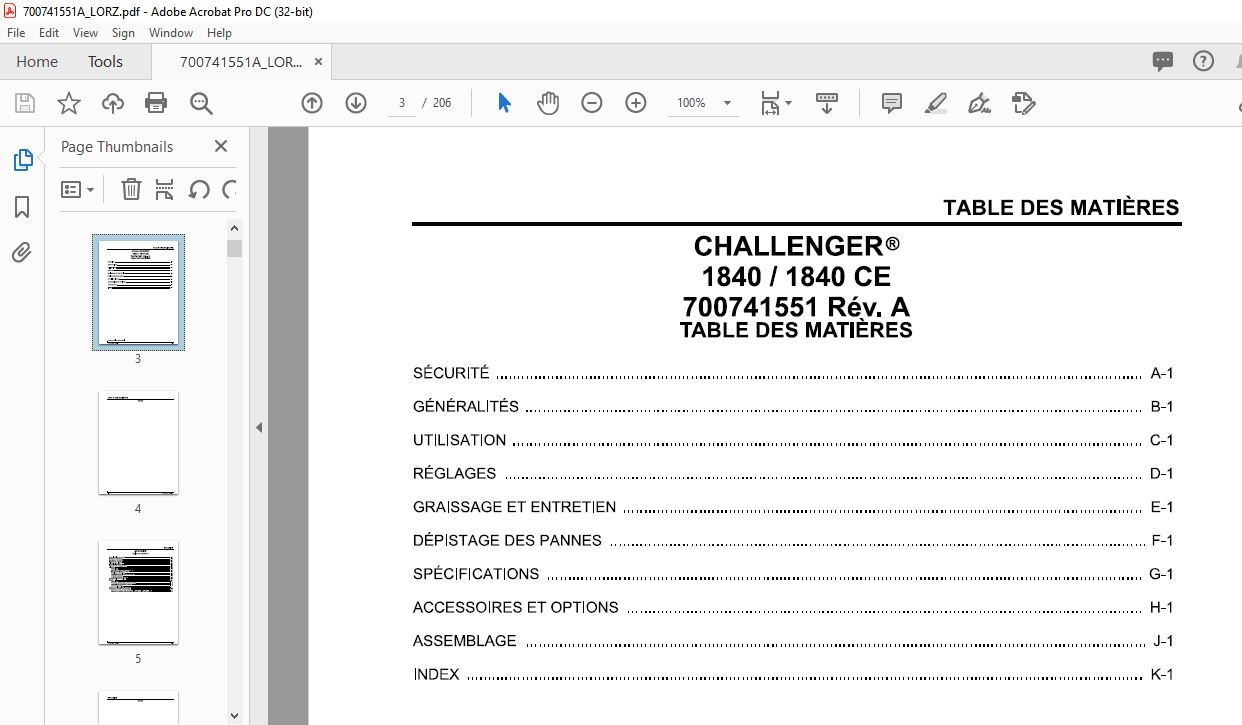Click the GRAISSAGE ET ENTRETIEN entry
Screen dimensions: 1242x725
(x=793, y=507)
